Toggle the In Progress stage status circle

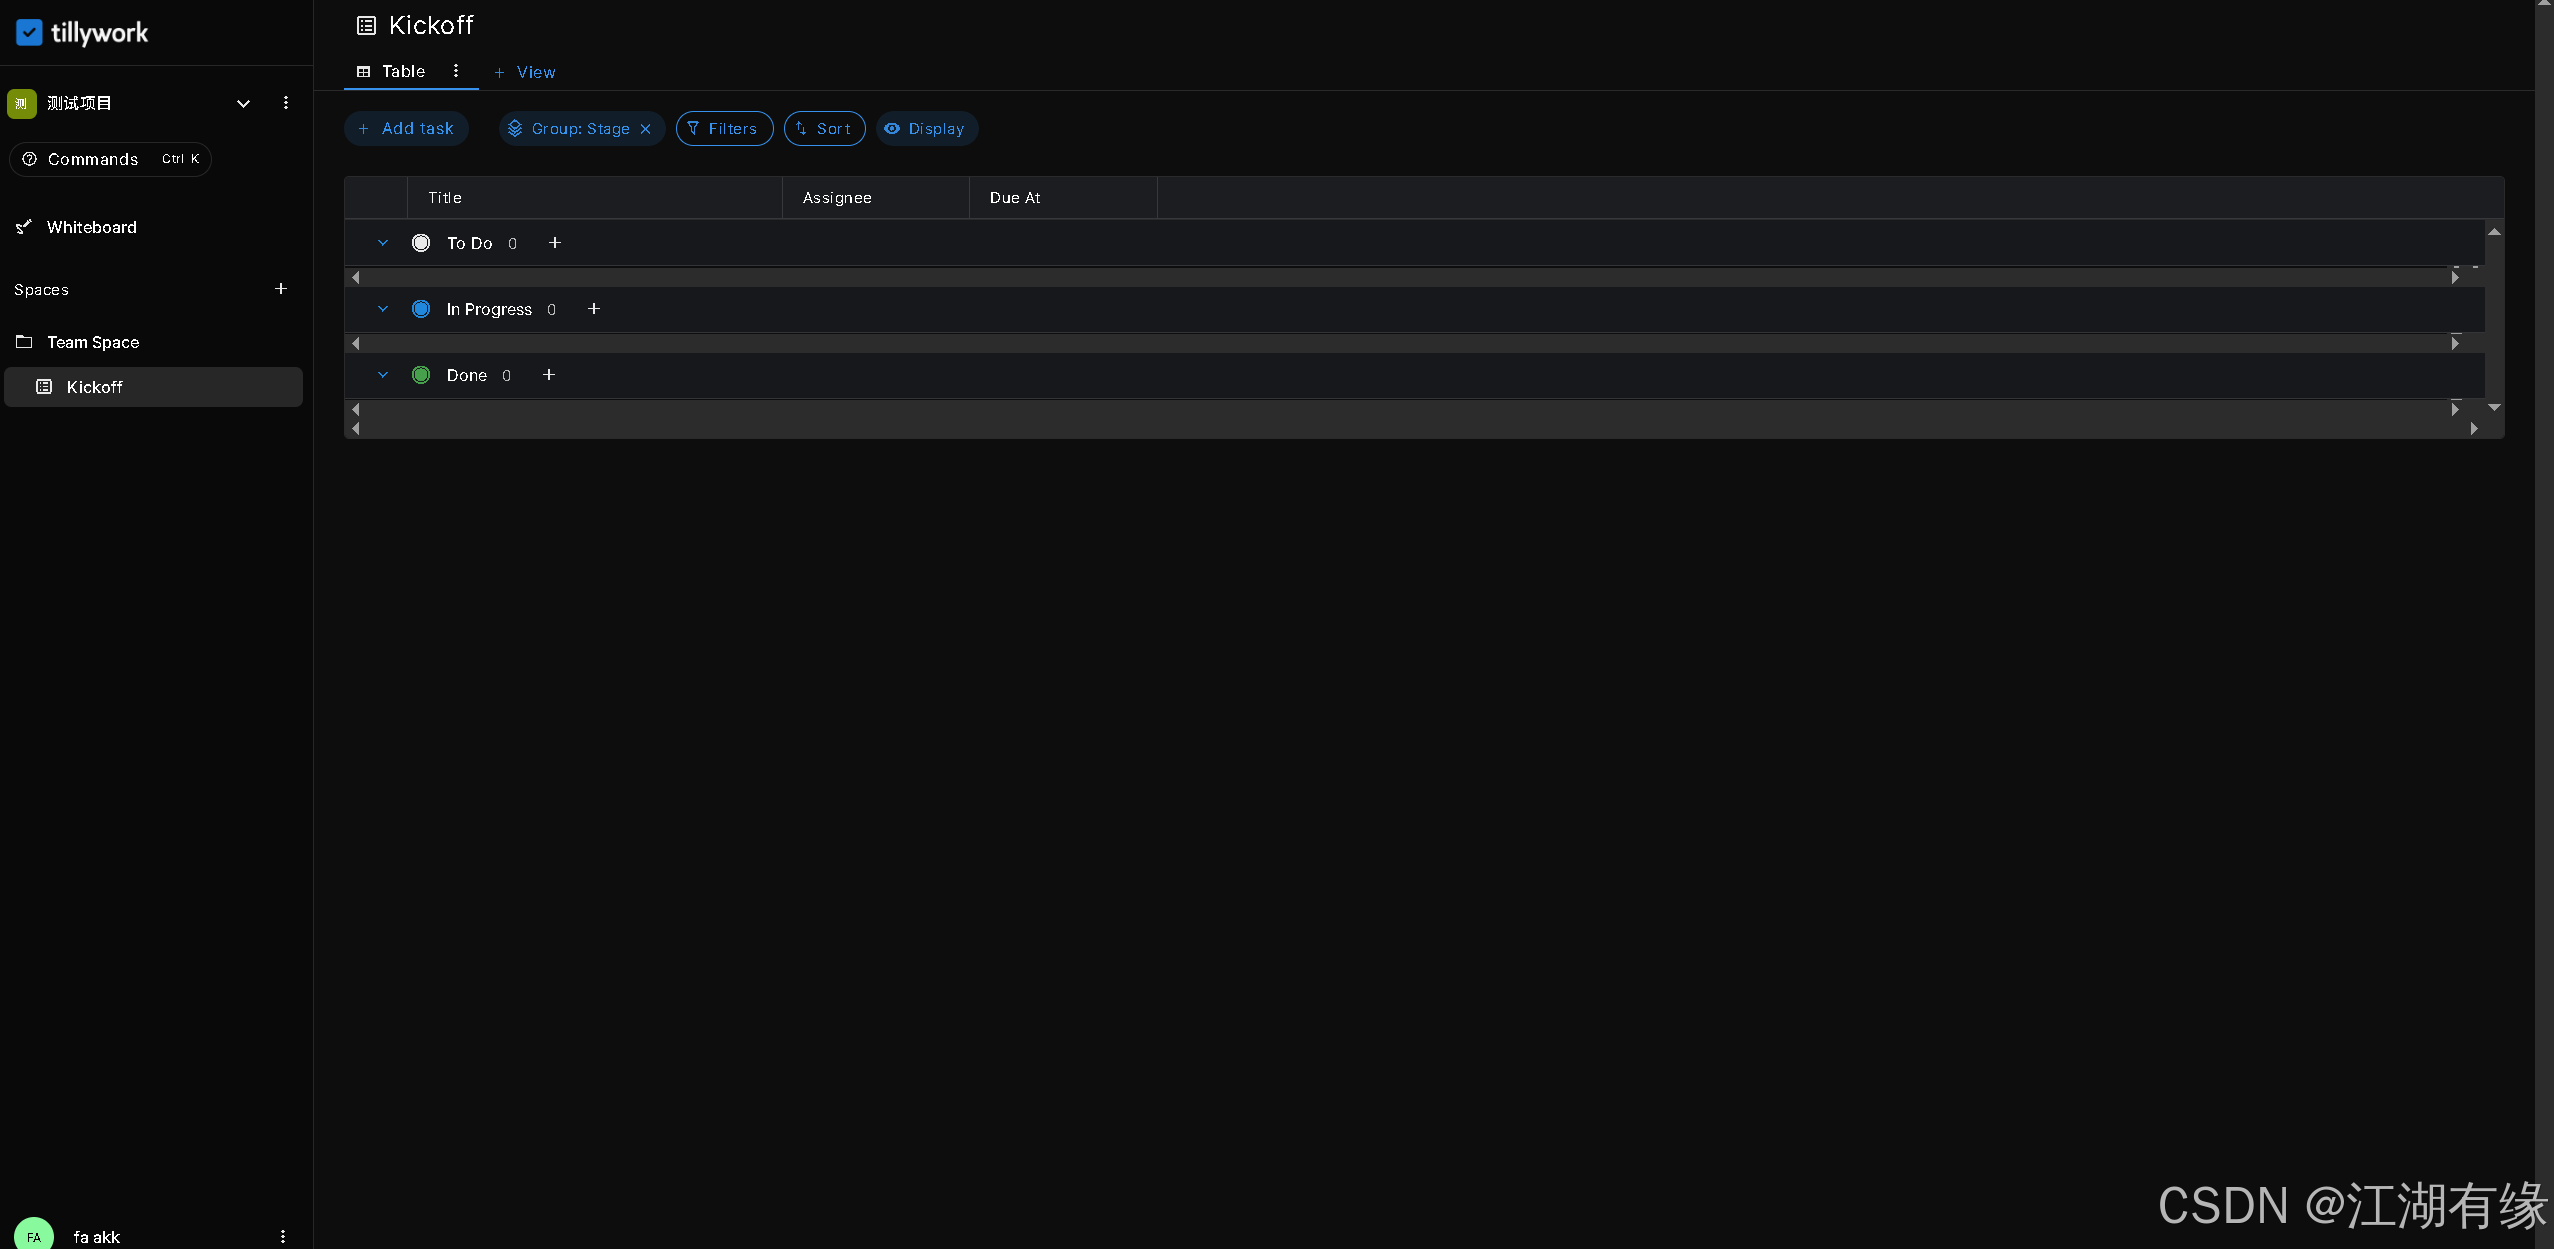[x=420, y=308]
